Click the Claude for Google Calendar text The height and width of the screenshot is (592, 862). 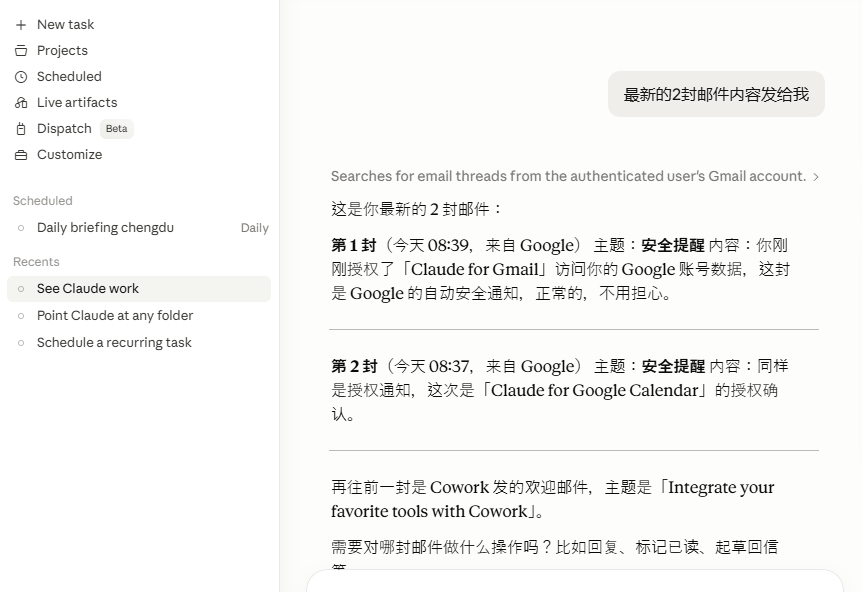(x=595, y=390)
